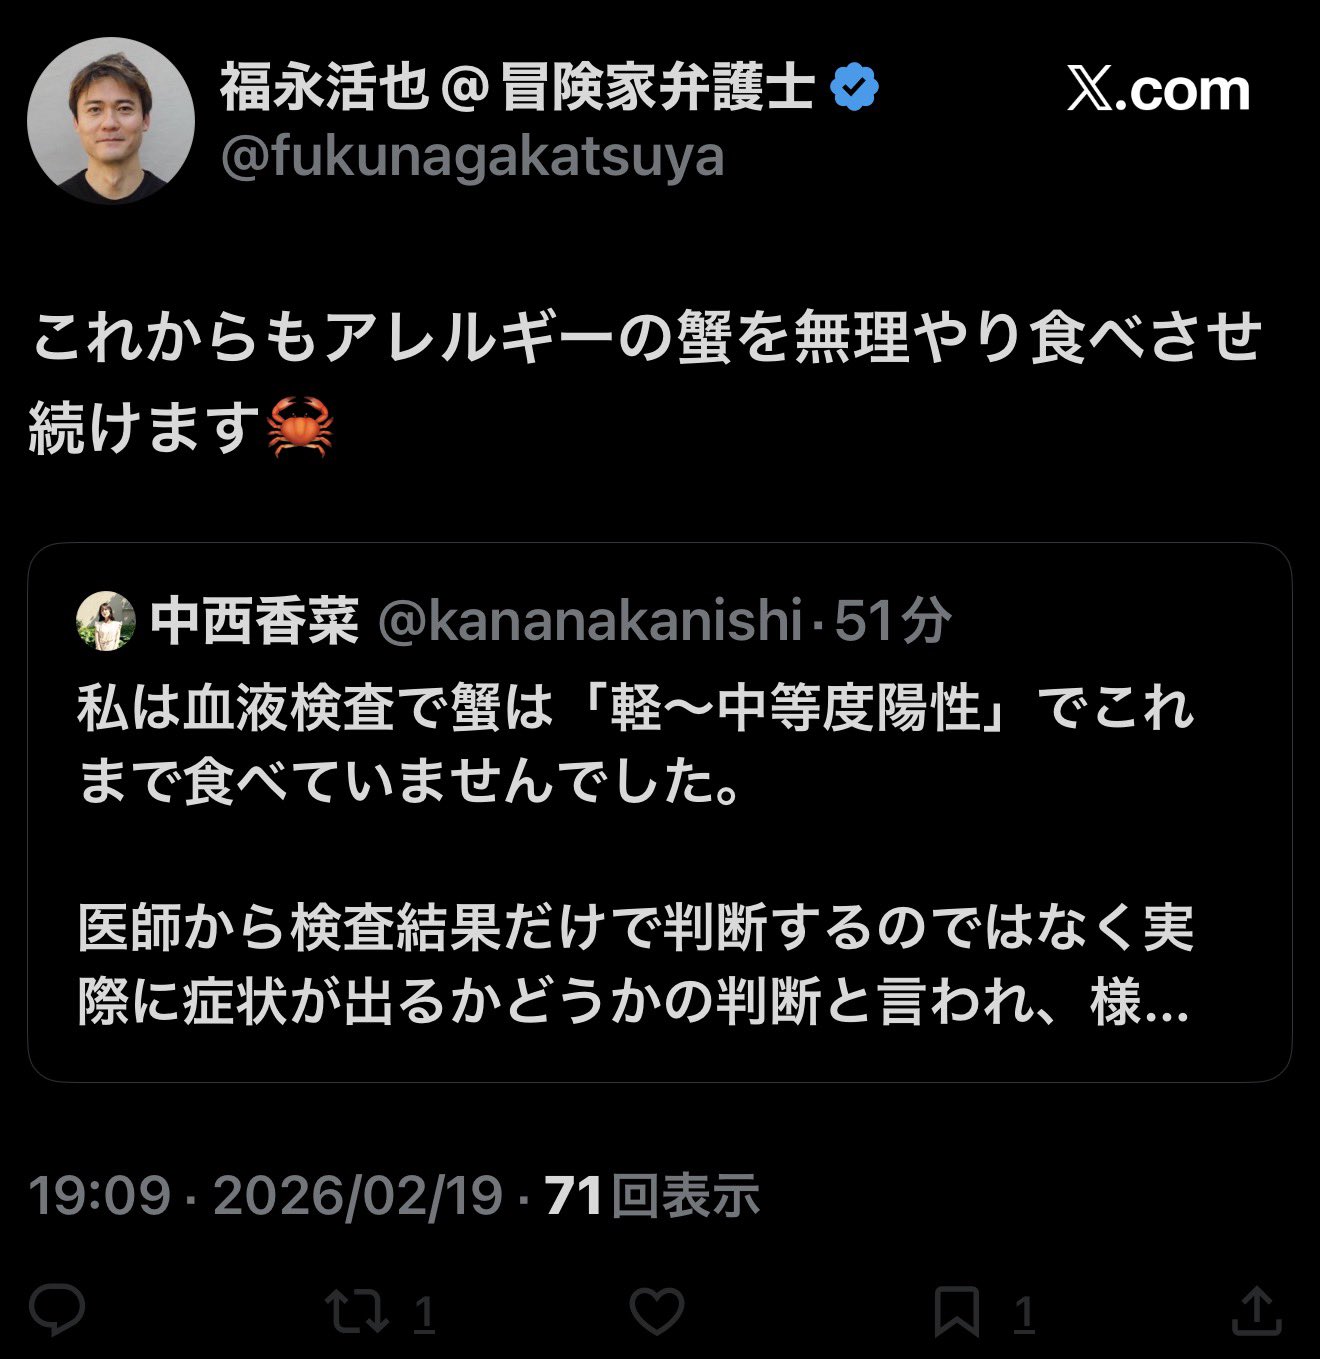The image size is (1320, 1359).
Task: Tap the X.com logo
Action: pyautogui.click(x=1158, y=91)
